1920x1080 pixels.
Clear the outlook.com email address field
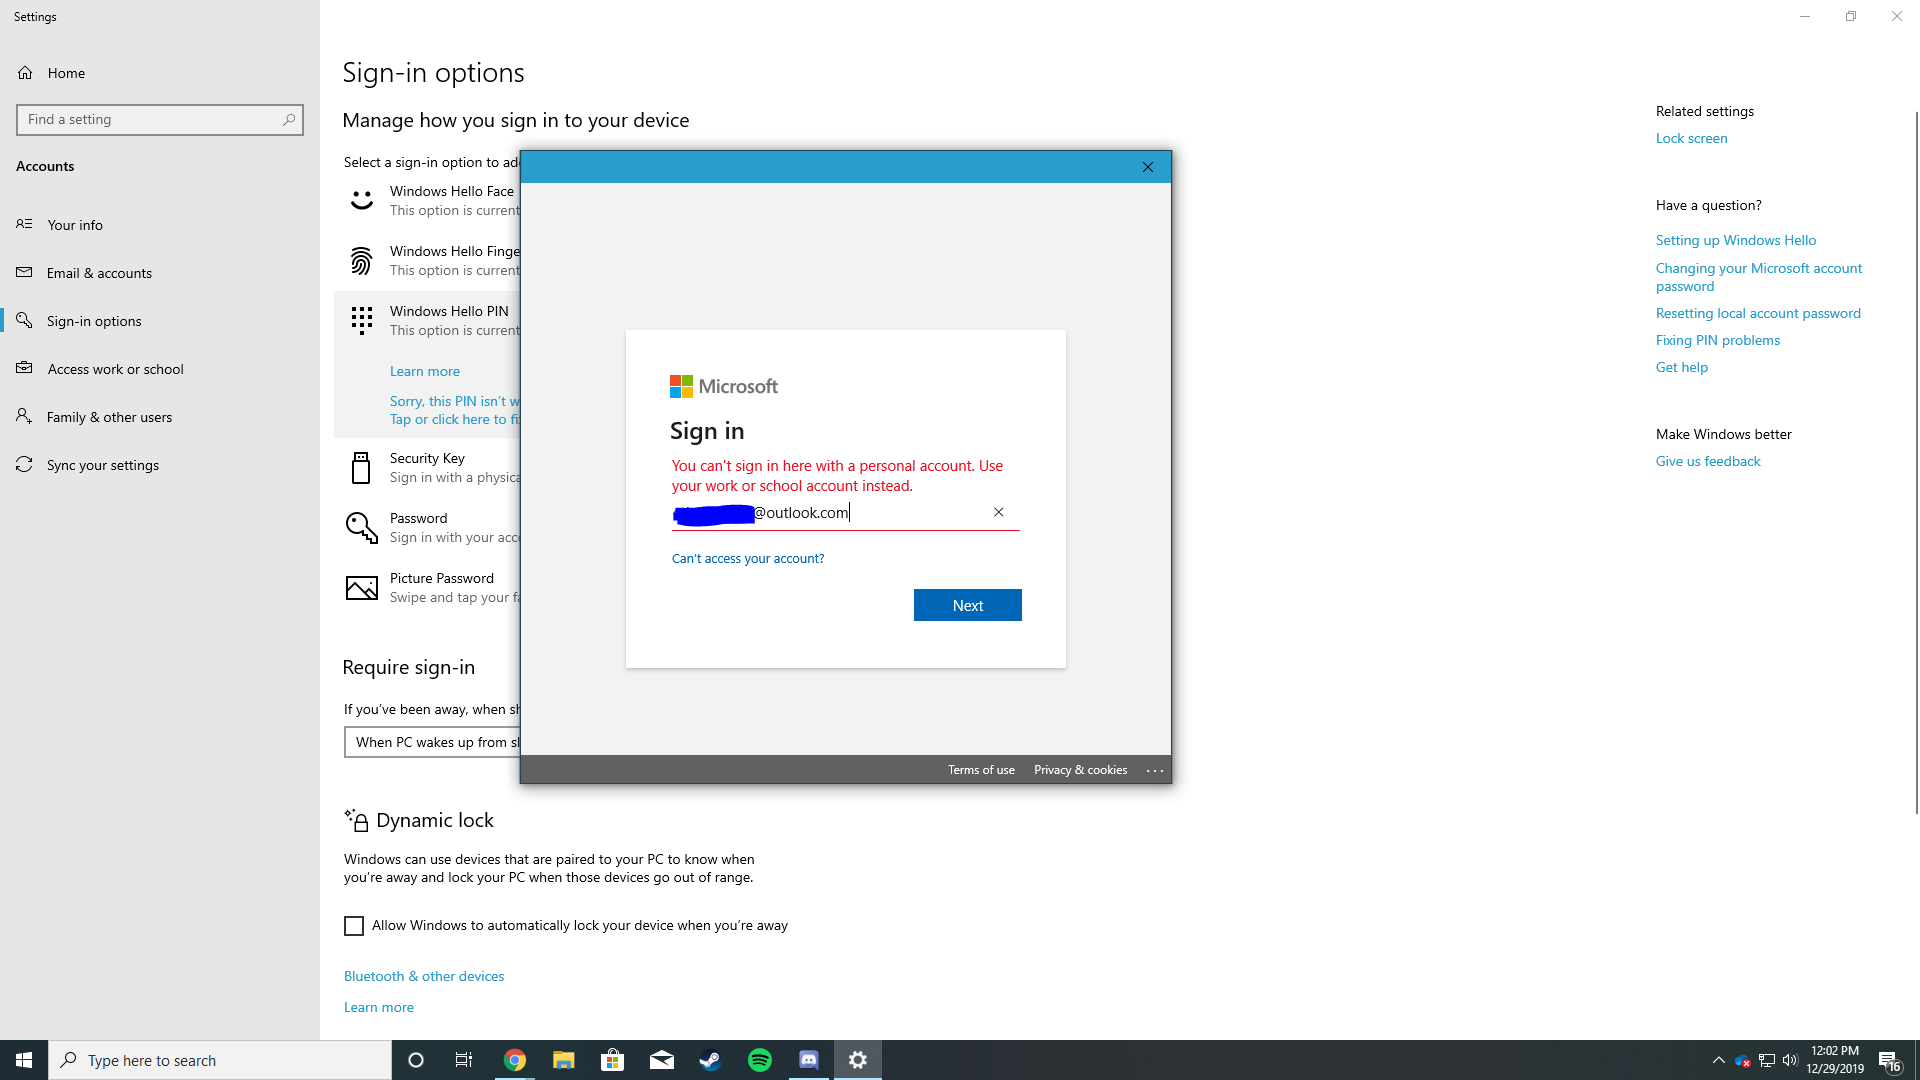pos(997,512)
